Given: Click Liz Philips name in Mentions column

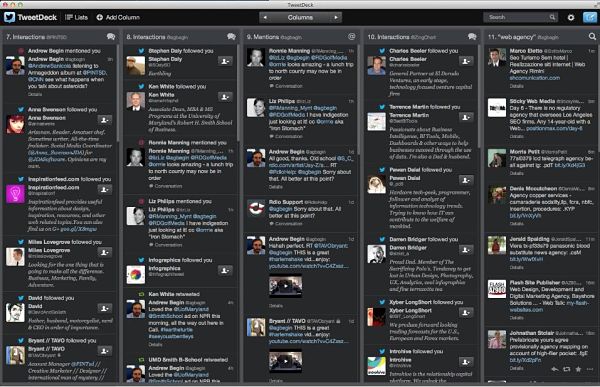Looking at the screenshot, I should pos(282,101).
